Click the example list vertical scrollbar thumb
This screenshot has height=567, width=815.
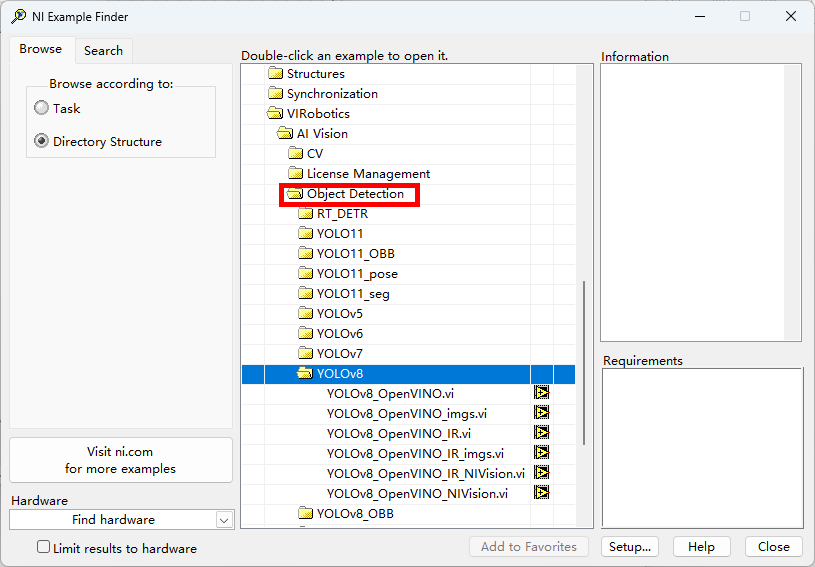pos(584,362)
